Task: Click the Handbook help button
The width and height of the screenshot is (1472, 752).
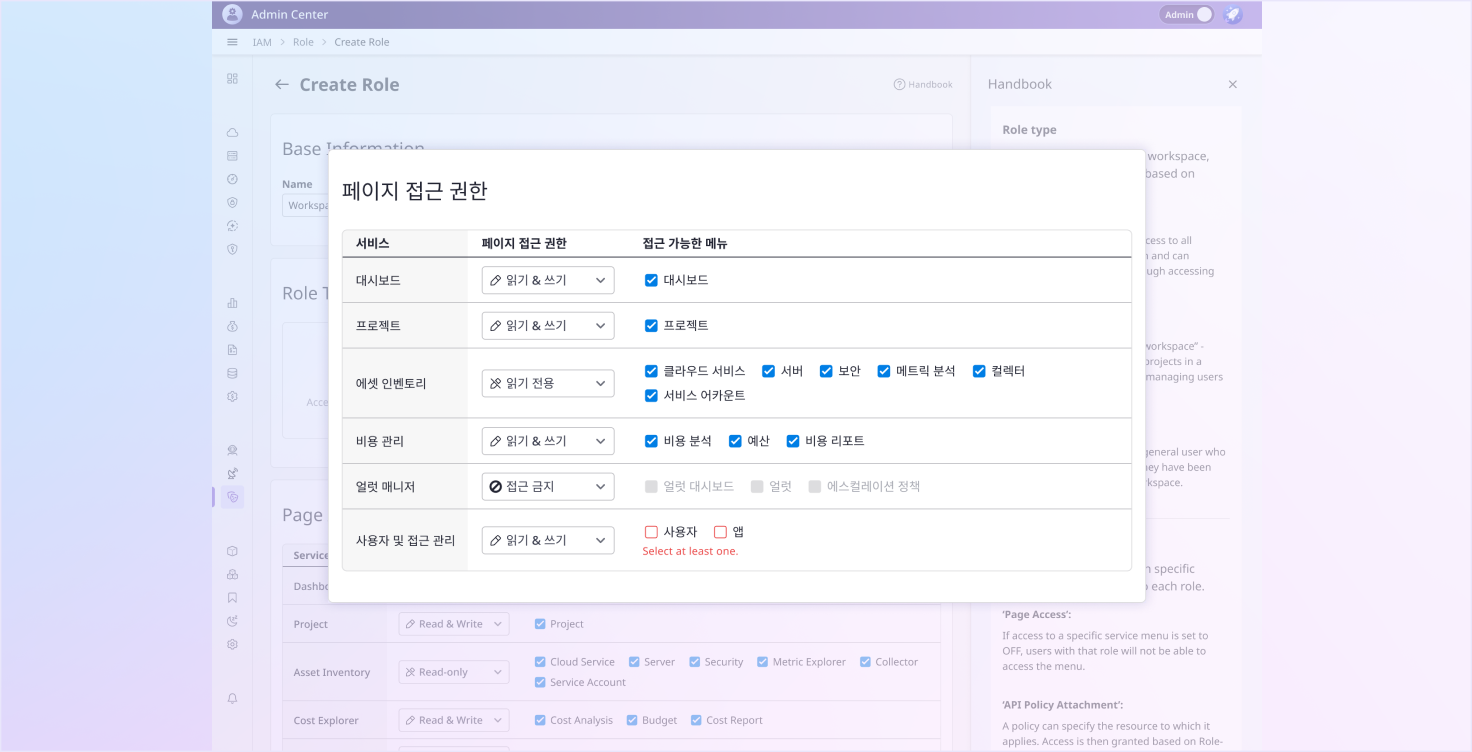Action: [922, 85]
